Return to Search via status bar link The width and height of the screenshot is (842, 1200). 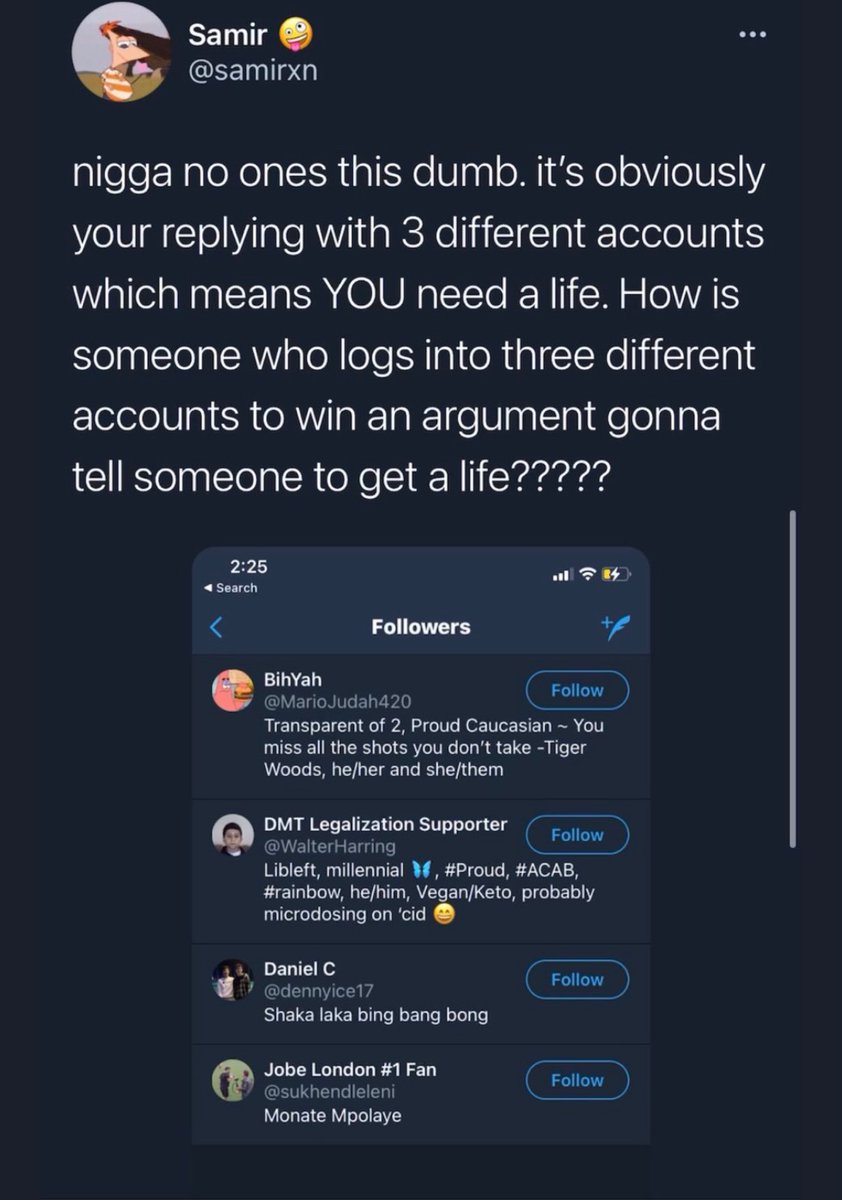(x=231, y=588)
